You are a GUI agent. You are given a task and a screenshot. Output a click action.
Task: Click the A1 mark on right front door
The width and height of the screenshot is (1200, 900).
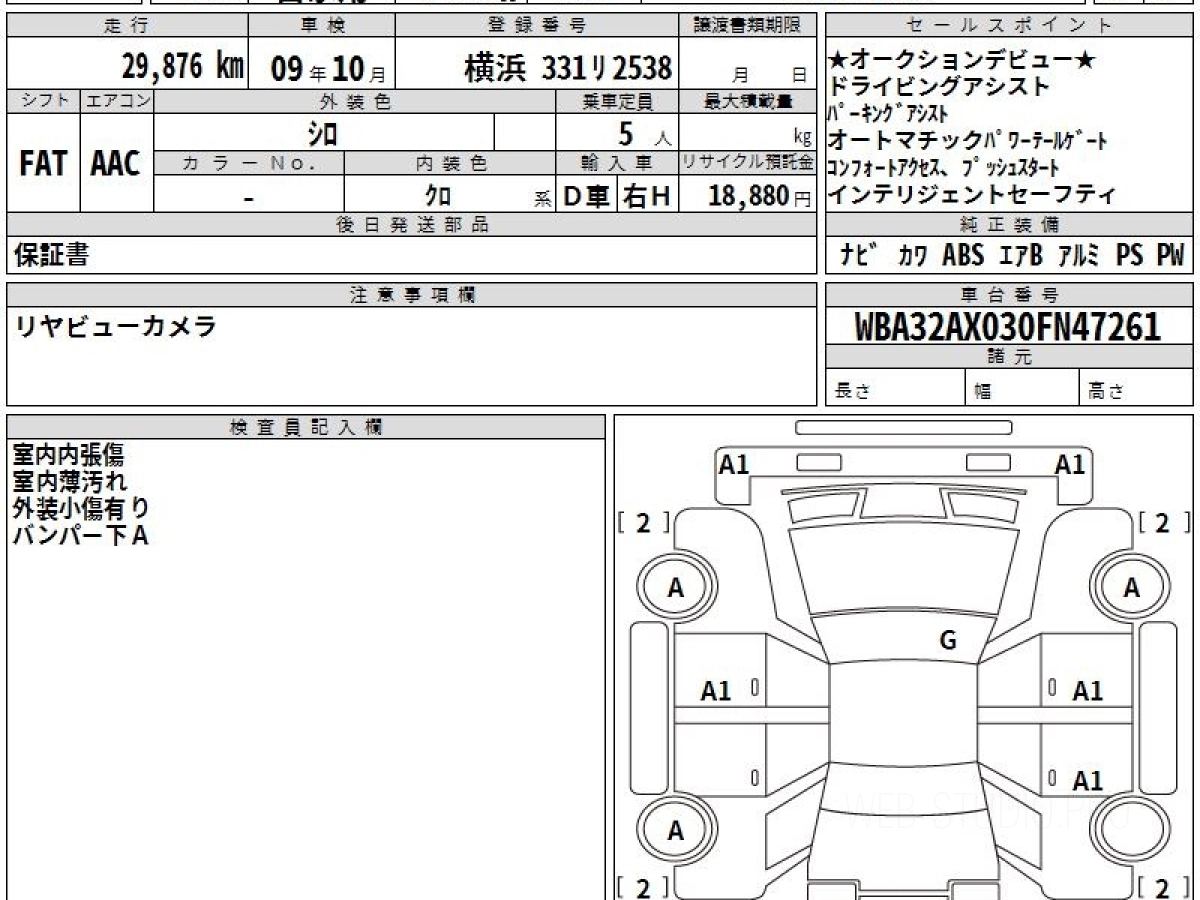(x=1087, y=691)
